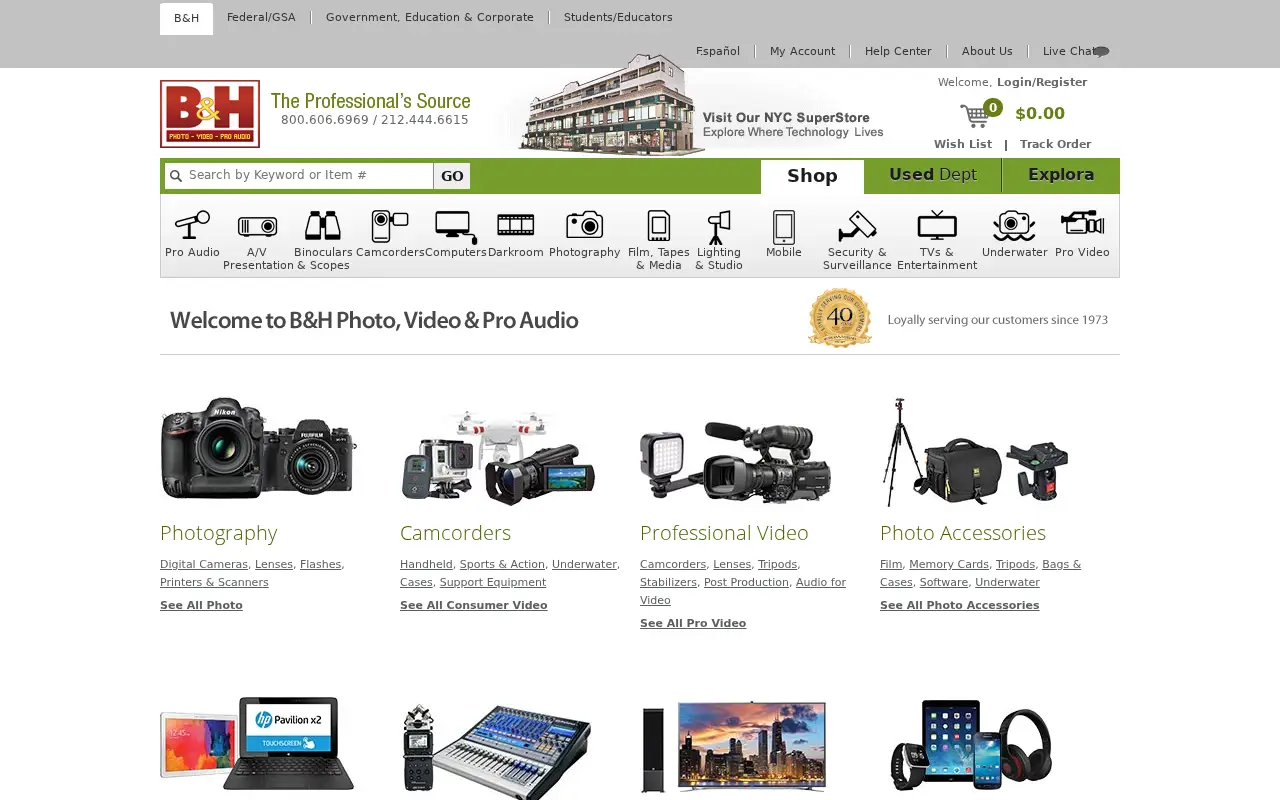Image resolution: width=1280 pixels, height=800 pixels.
Task: Click the Camcorders drone and GoPro image
Action: pos(498,457)
